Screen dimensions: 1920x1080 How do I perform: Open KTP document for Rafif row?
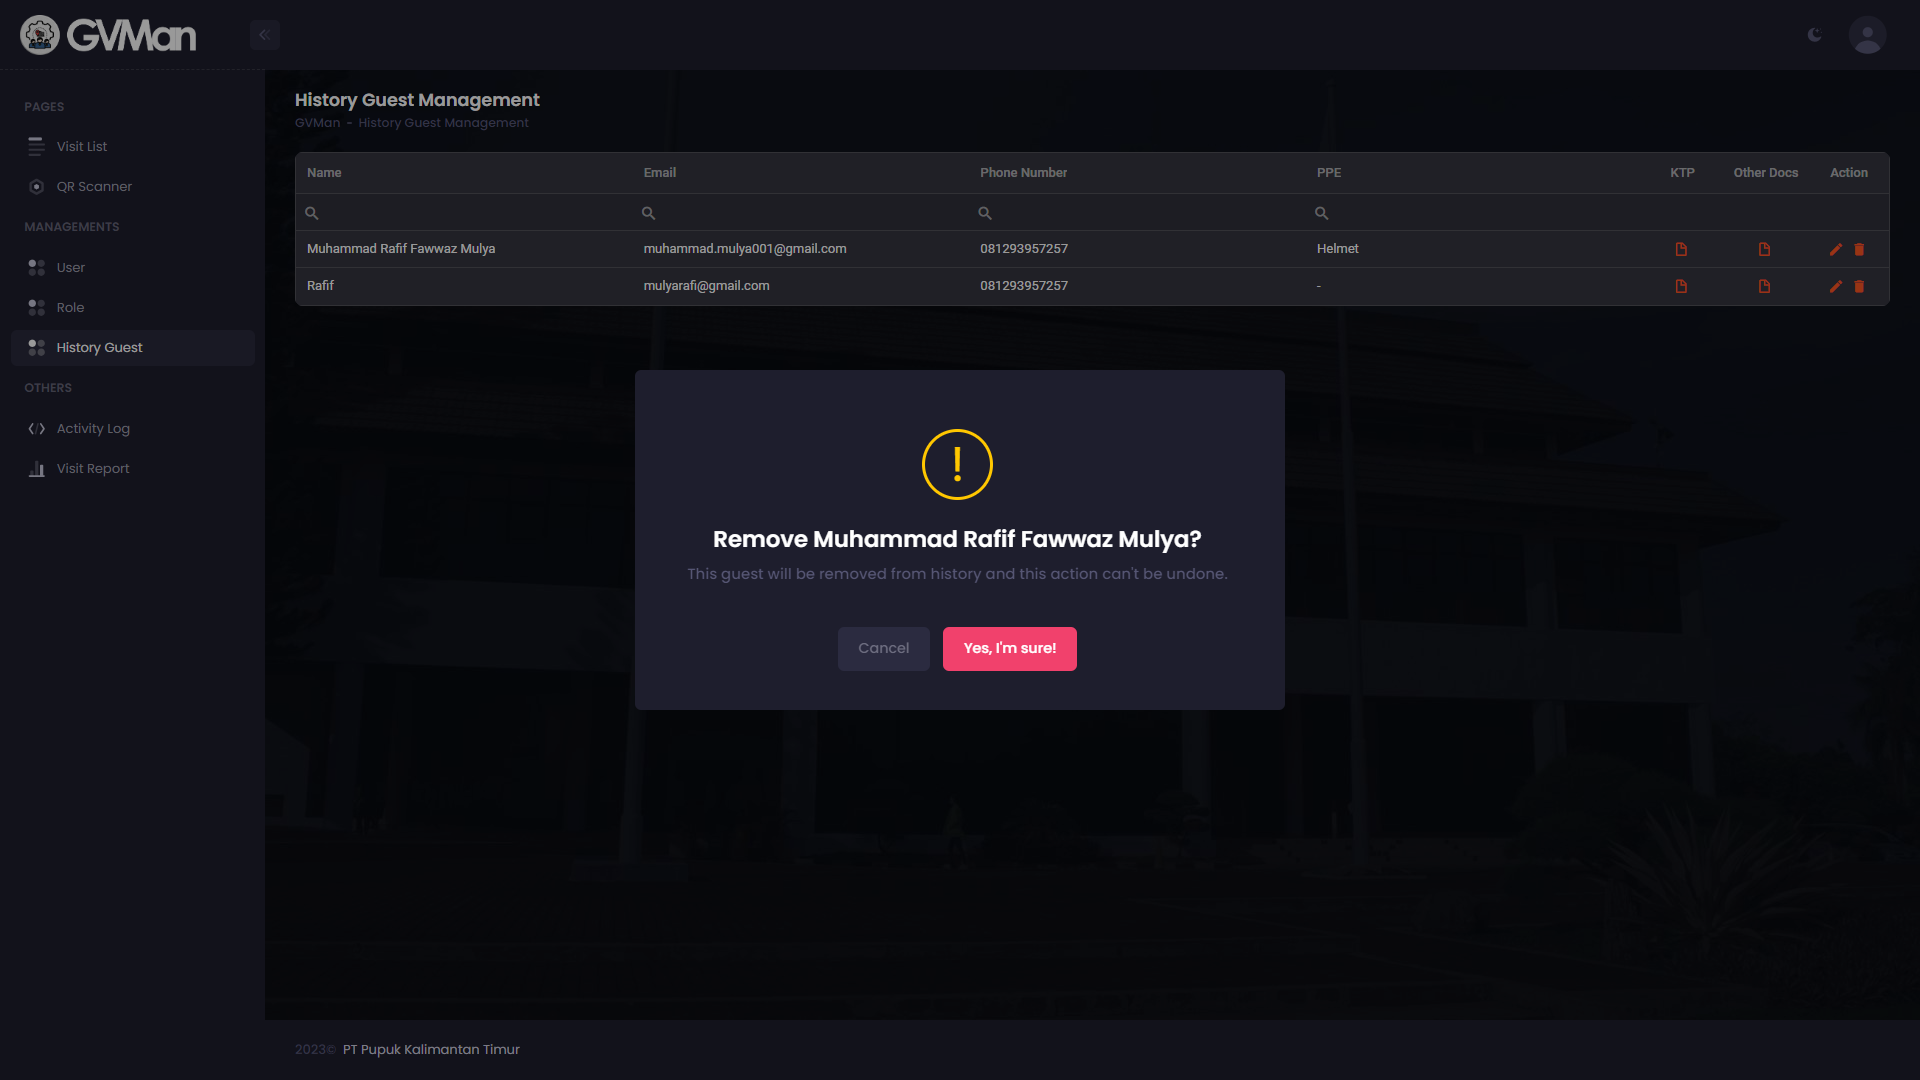pyautogui.click(x=1681, y=286)
